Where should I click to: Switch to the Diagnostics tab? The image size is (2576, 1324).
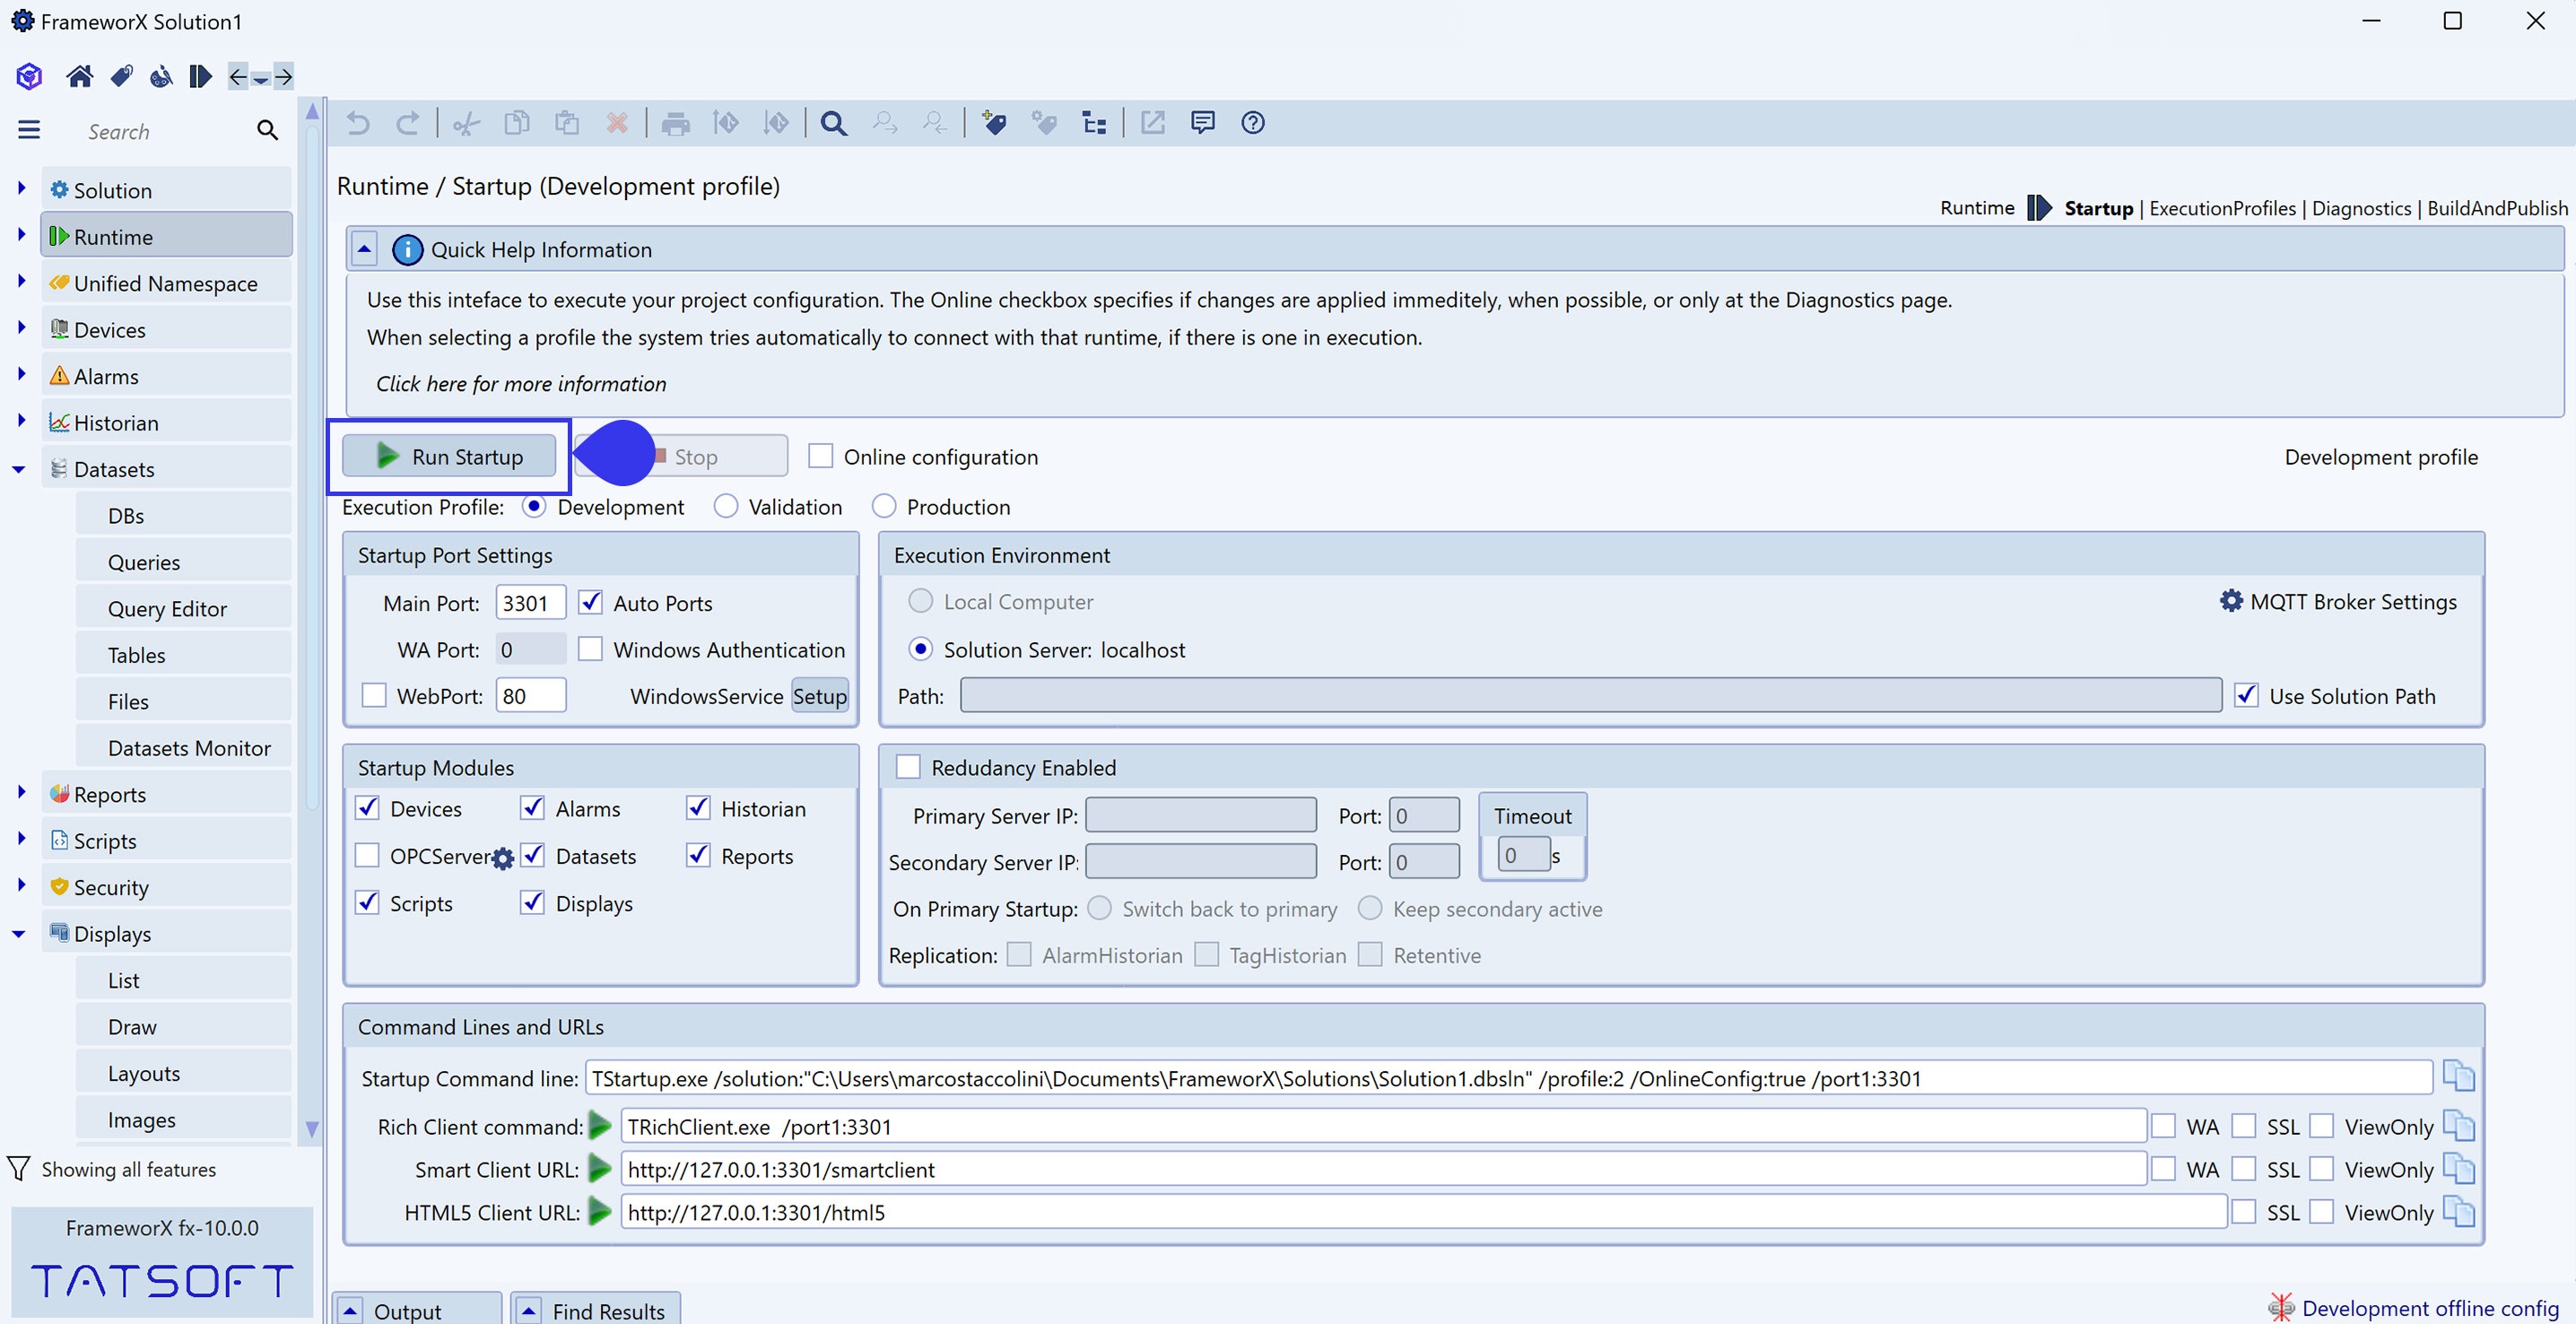(2361, 208)
